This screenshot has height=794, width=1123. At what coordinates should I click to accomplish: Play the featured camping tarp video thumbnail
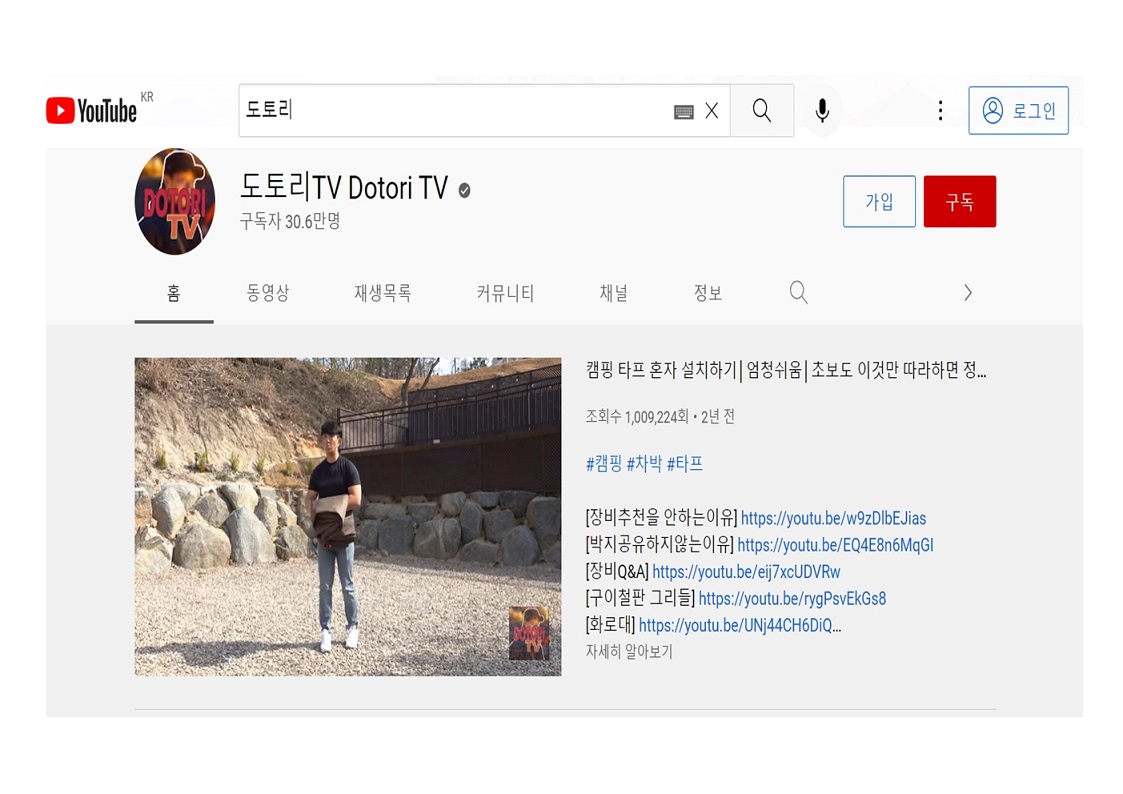point(348,517)
